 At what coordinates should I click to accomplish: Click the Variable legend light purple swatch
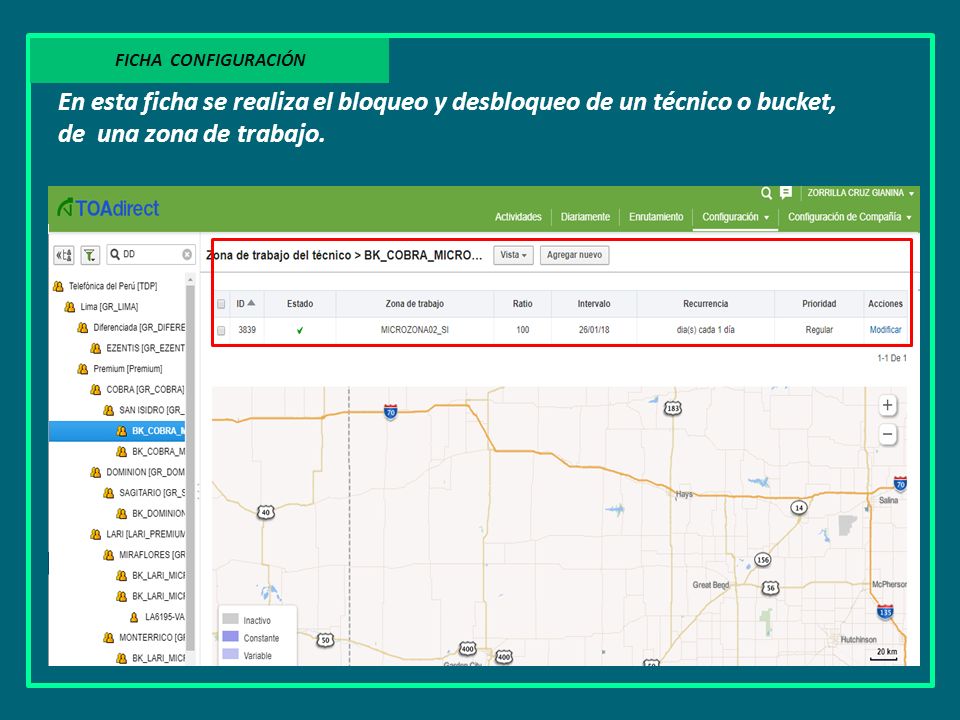coord(230,654)
